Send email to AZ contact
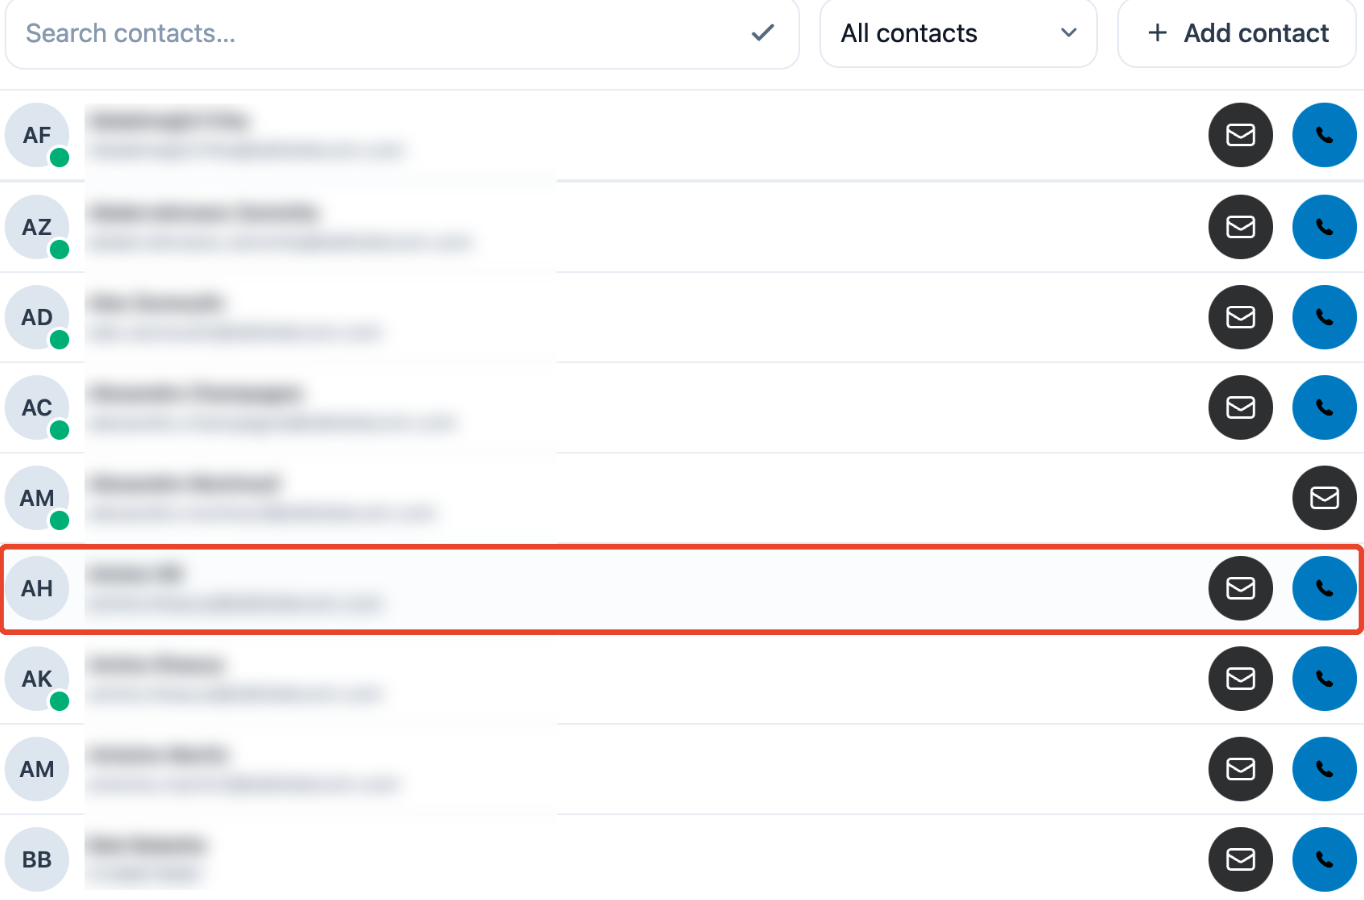The width and height of the screenshot is (1364, 900). click(x=1240, y=227)
